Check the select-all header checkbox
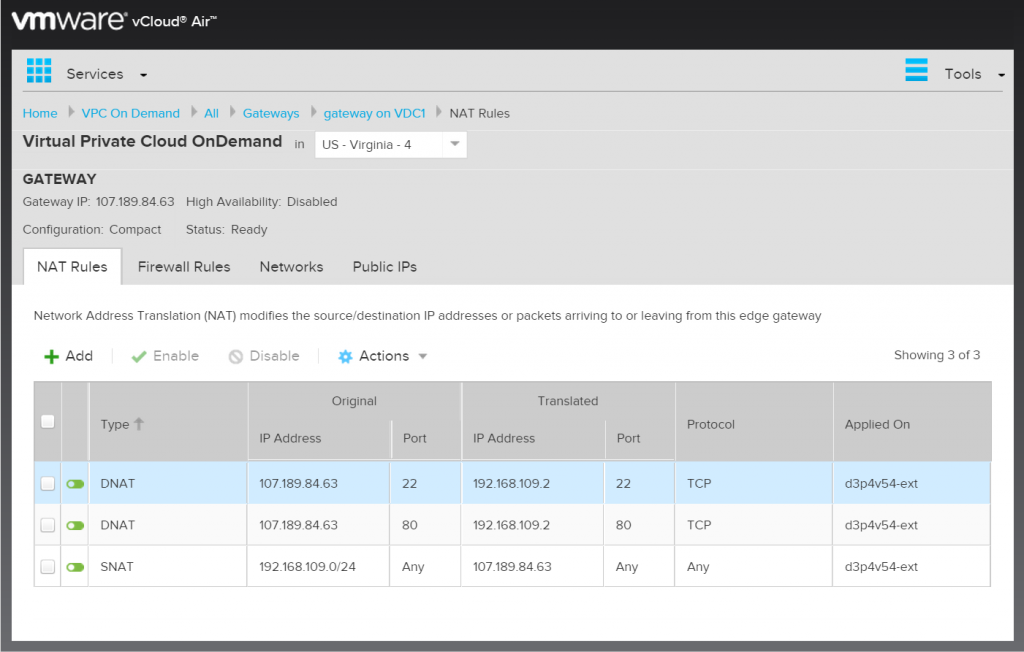The height and width of the screenshot is (652, 1024). pos(48,421)
